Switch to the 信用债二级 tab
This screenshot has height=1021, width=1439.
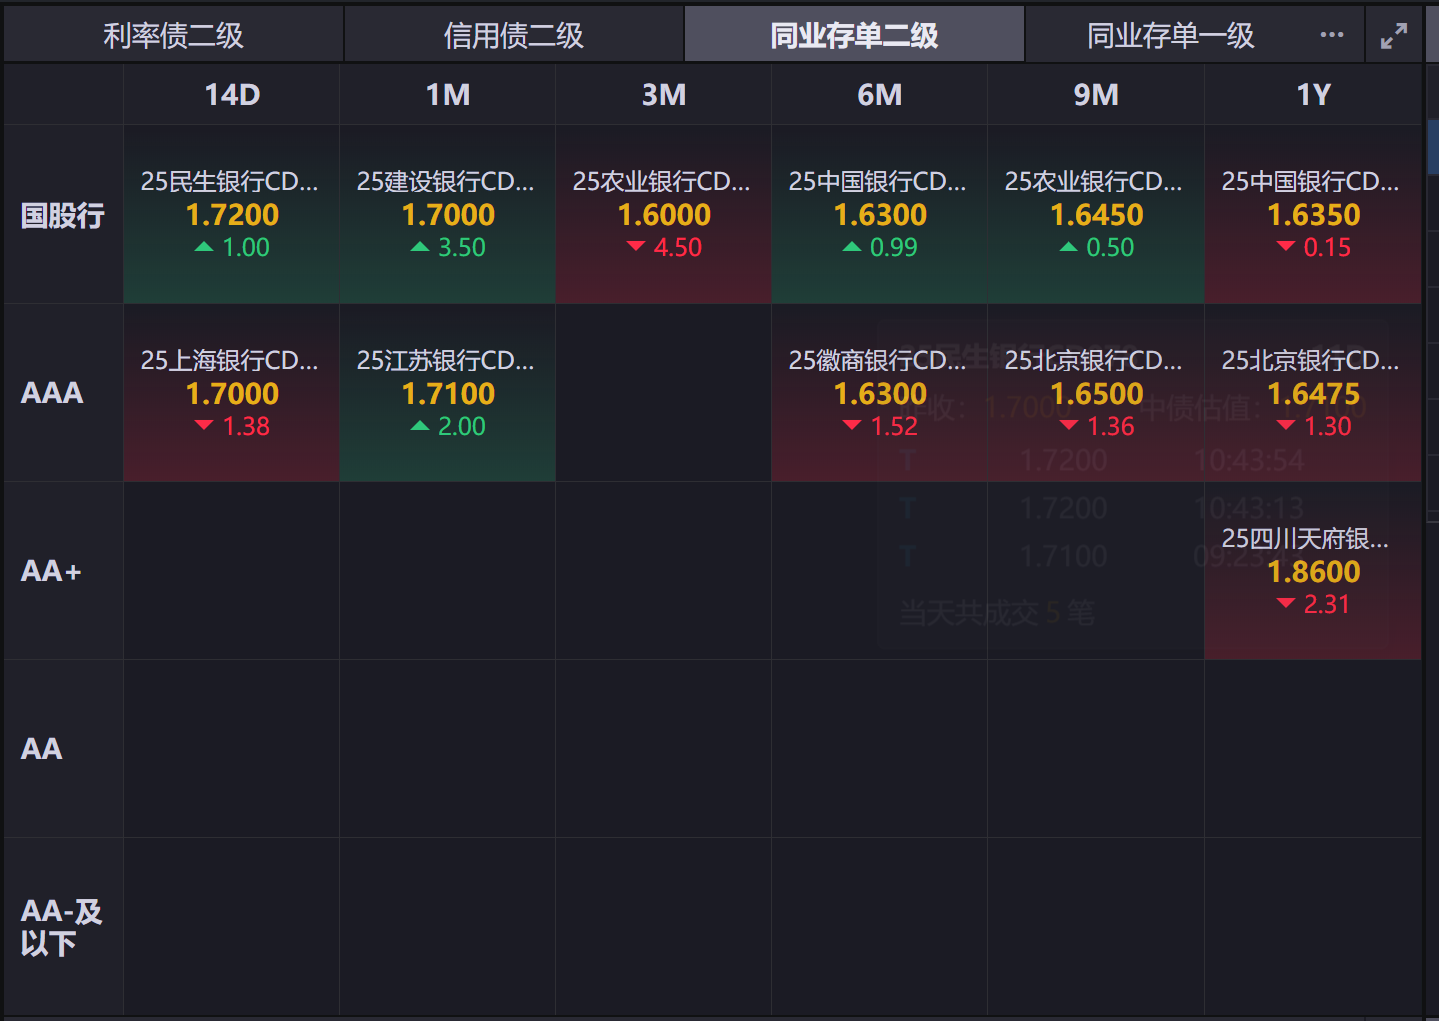click(x=514, y=36)
